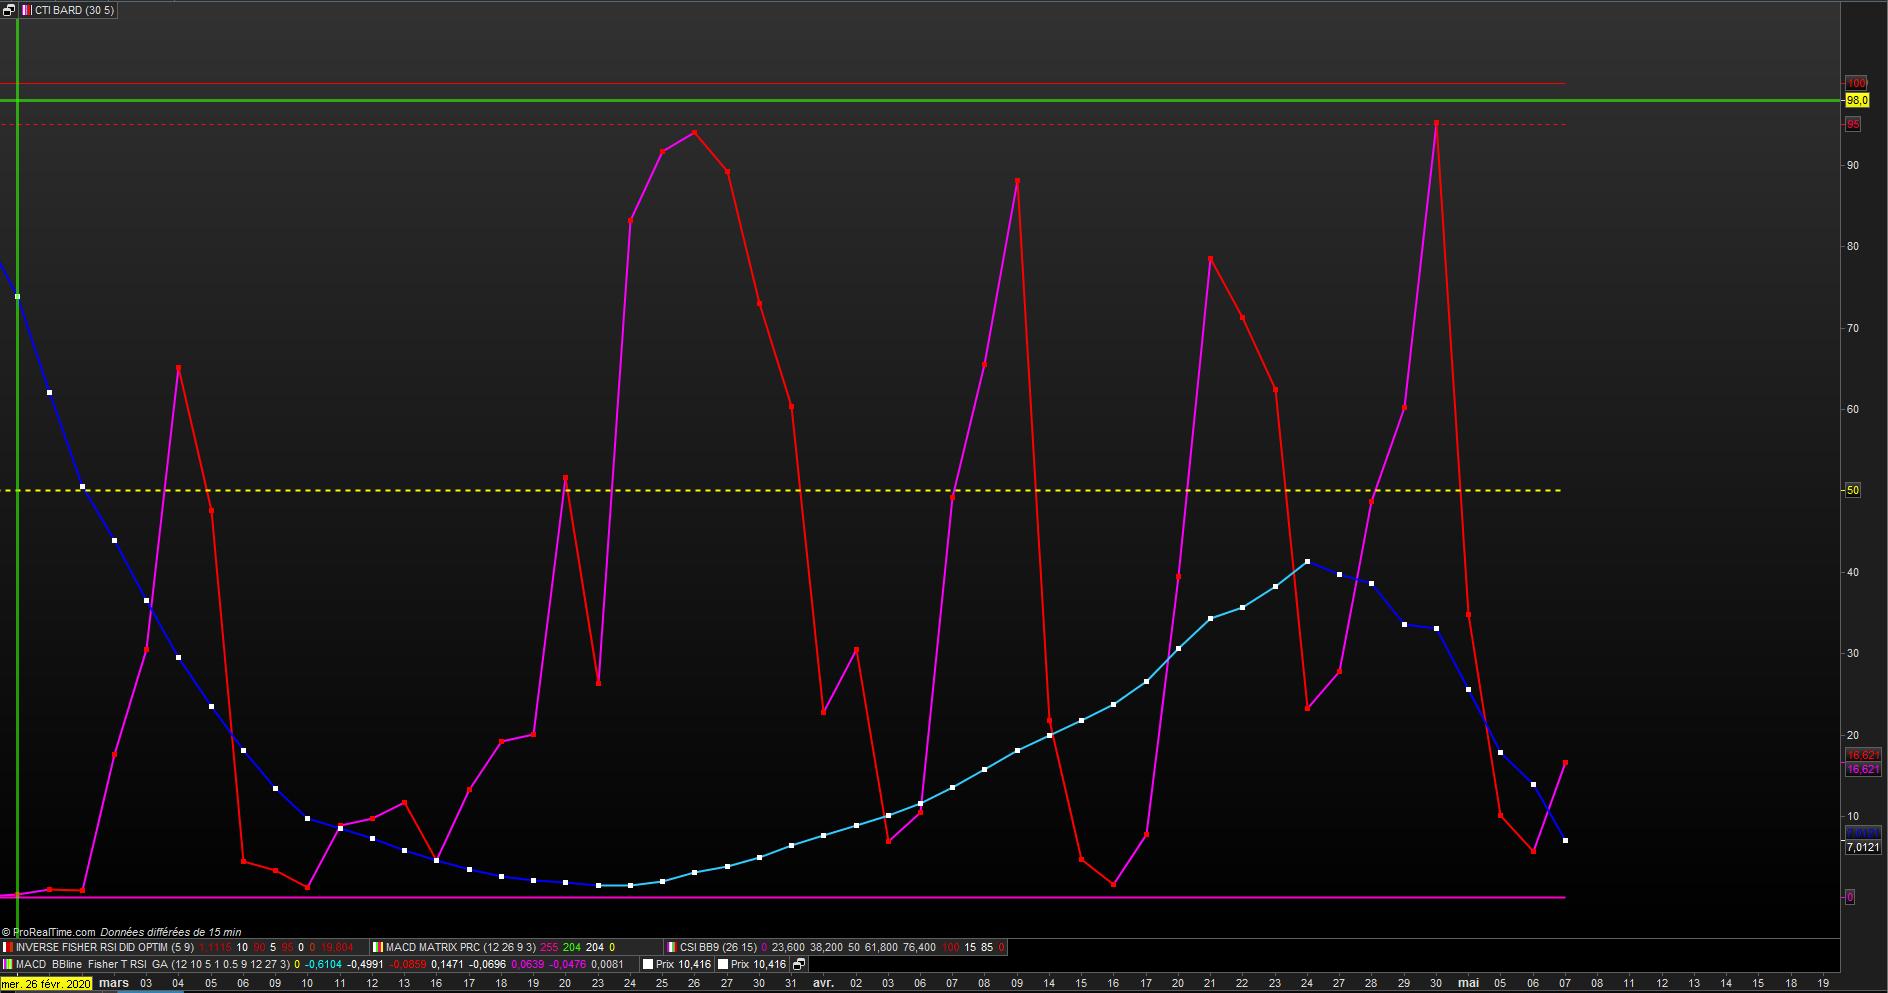The image size is (1888, 993).
Task: Click the magenta 0 level label
Action: [1850, 897]
